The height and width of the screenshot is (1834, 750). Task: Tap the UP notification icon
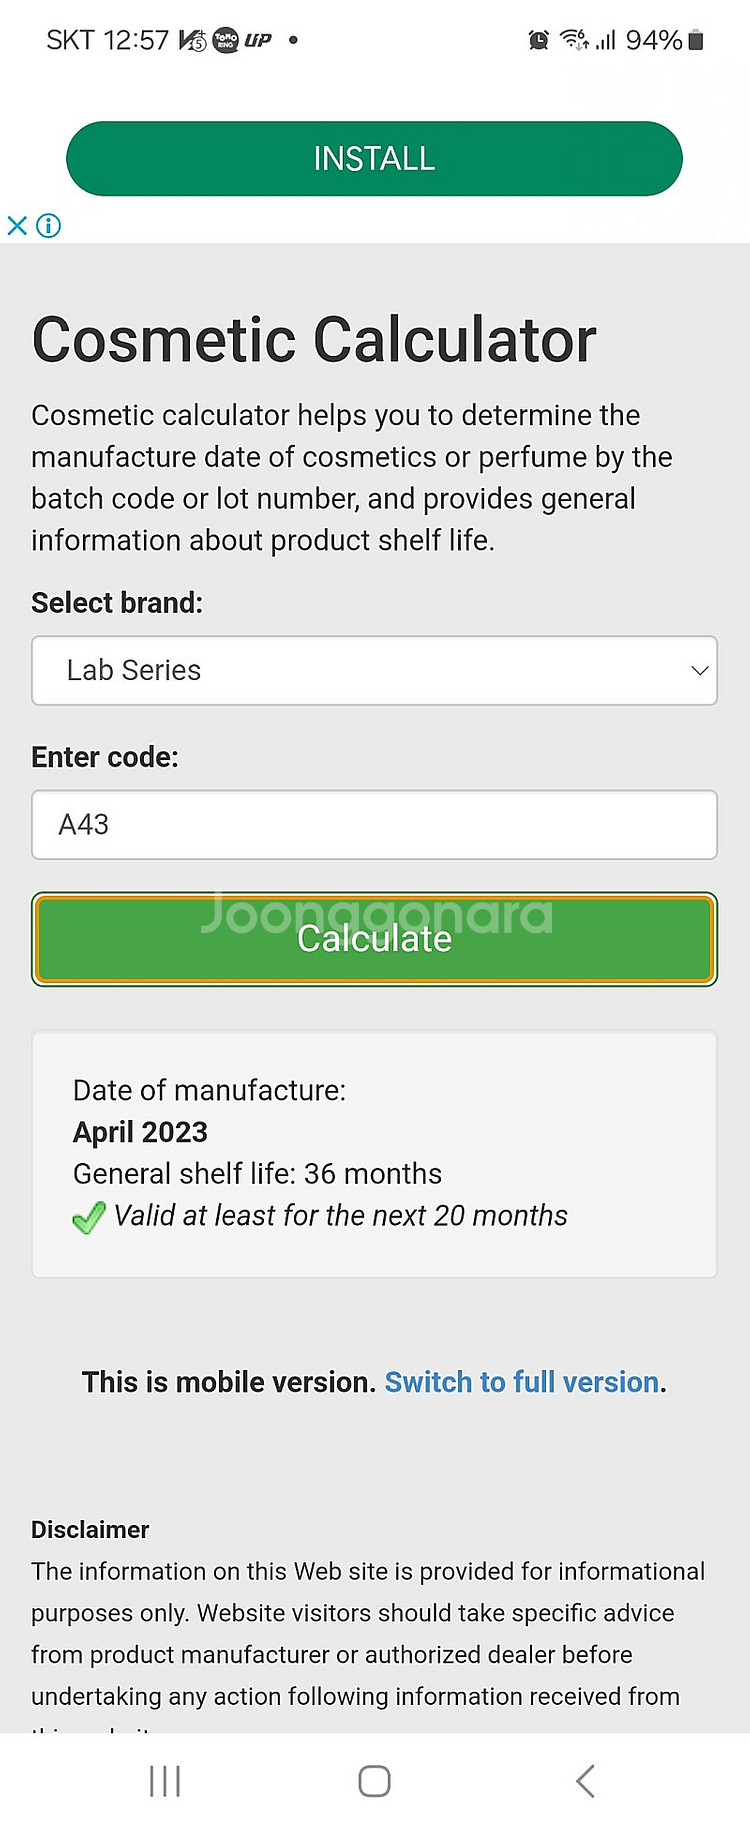pos(258,40)
